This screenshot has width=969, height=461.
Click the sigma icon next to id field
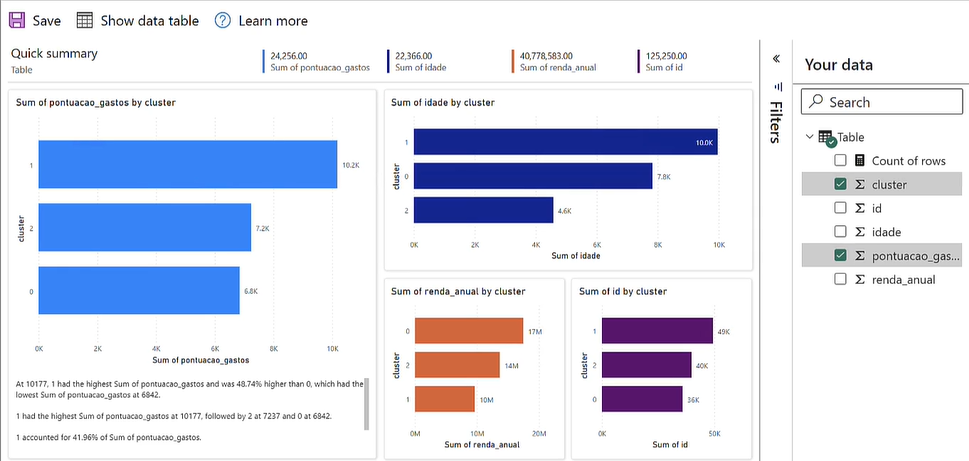point(860,208)
